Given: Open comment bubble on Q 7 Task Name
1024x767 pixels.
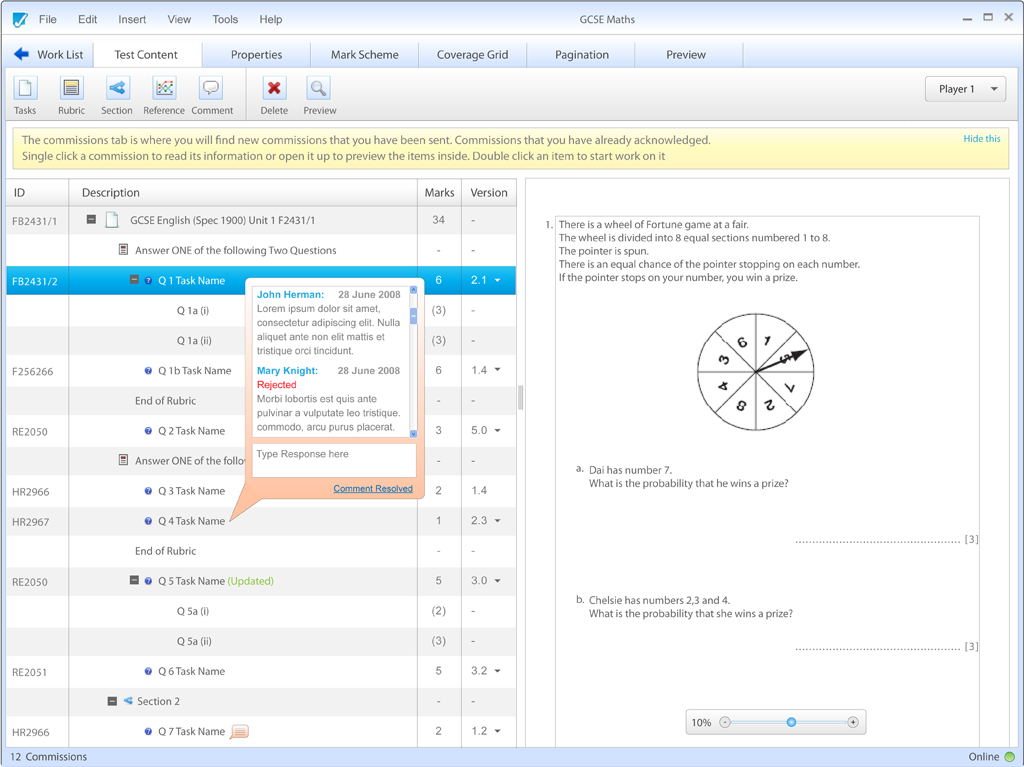Looking at the screenshot, I should click(239, 732).
